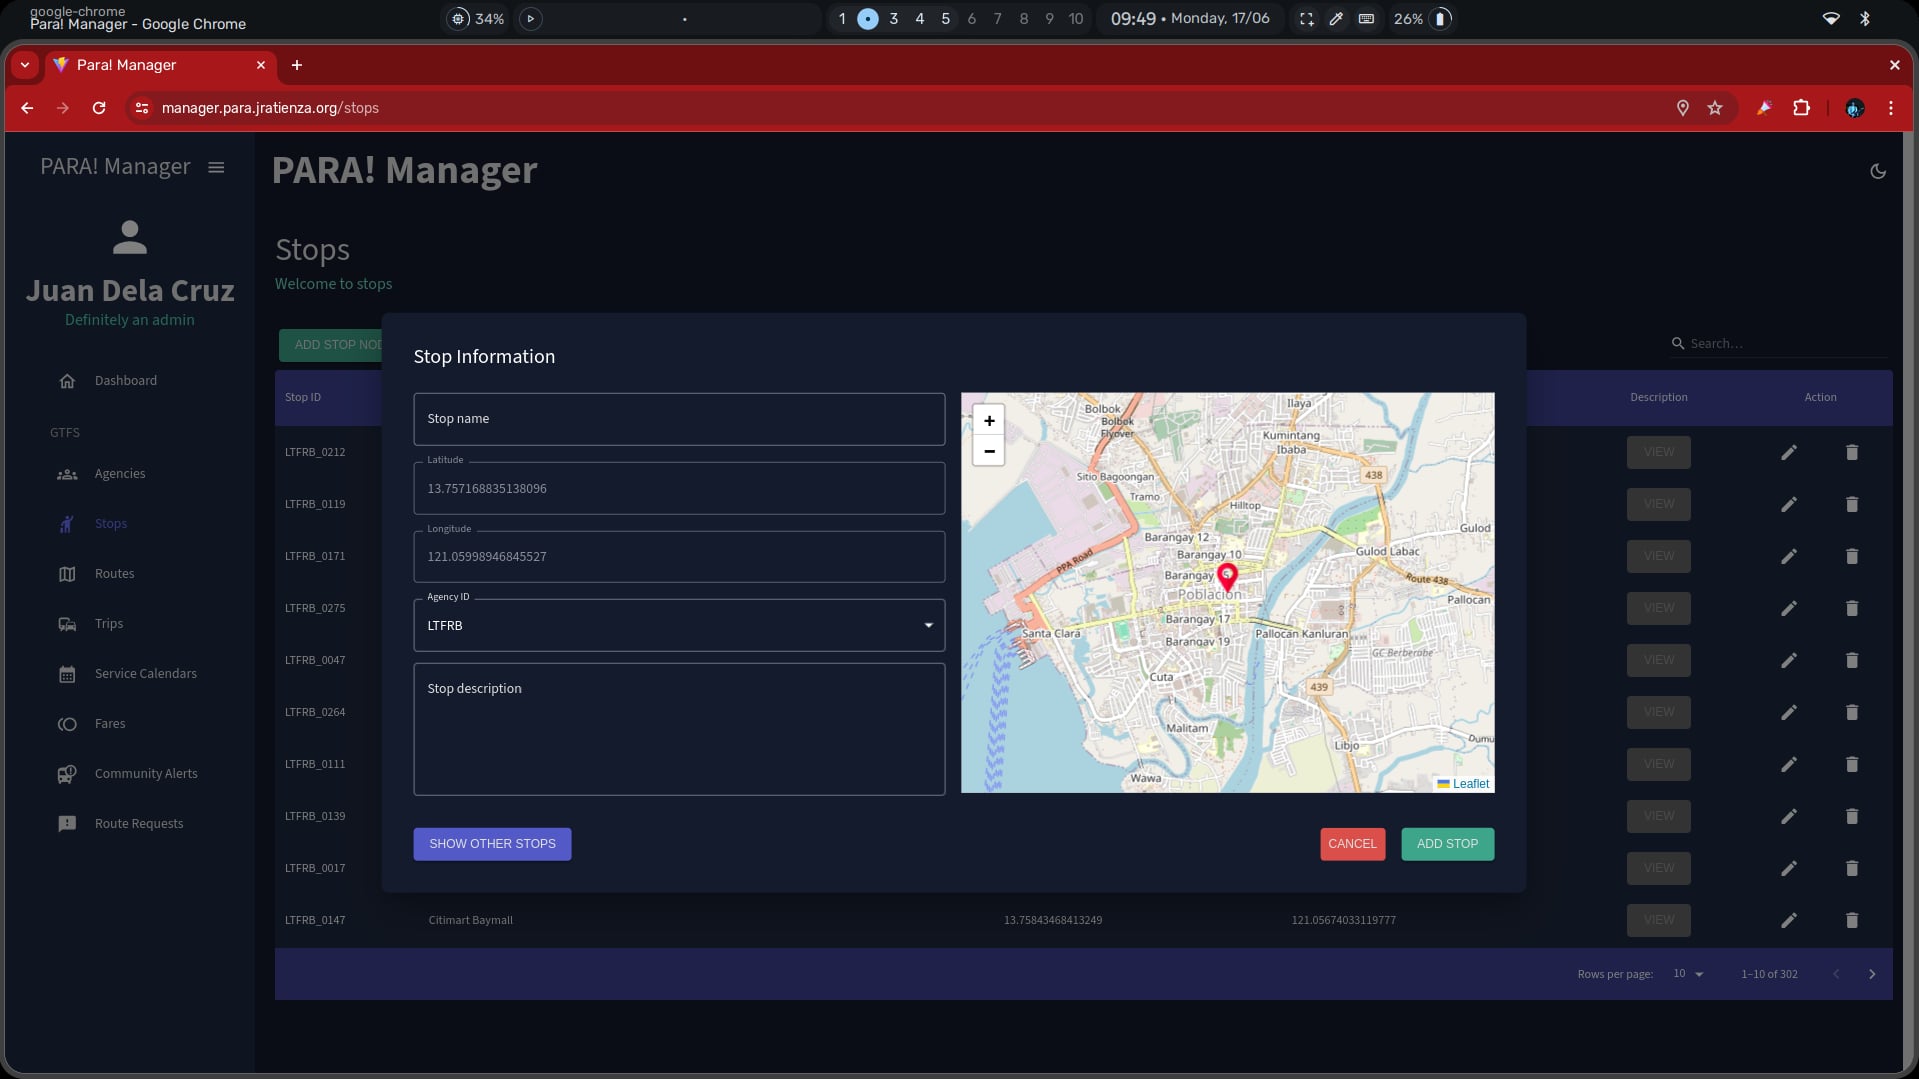Delete stop LTFRB_0171 with trash icon
Image resolution: width=1919 pixels, height=1079 pixels.
coord(1851,557)
